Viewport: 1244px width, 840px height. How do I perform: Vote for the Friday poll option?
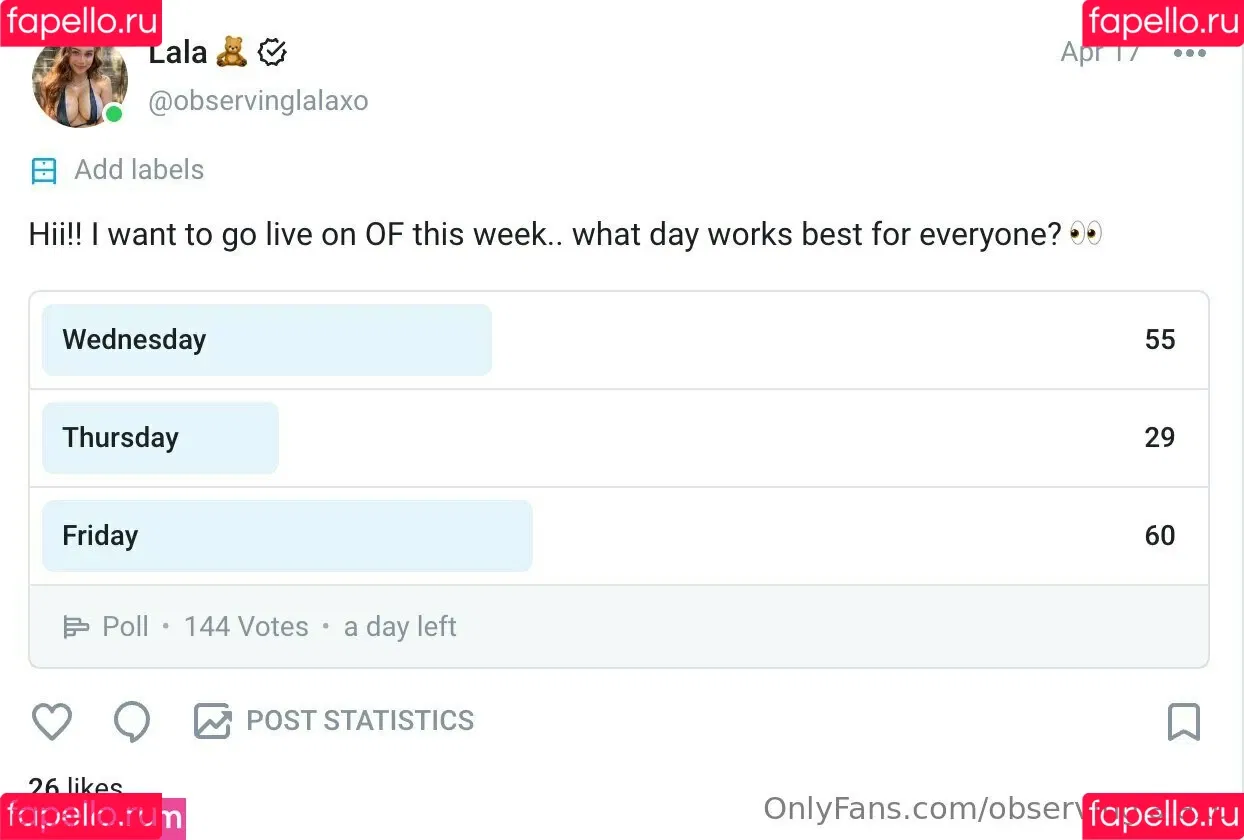(619, 536)
